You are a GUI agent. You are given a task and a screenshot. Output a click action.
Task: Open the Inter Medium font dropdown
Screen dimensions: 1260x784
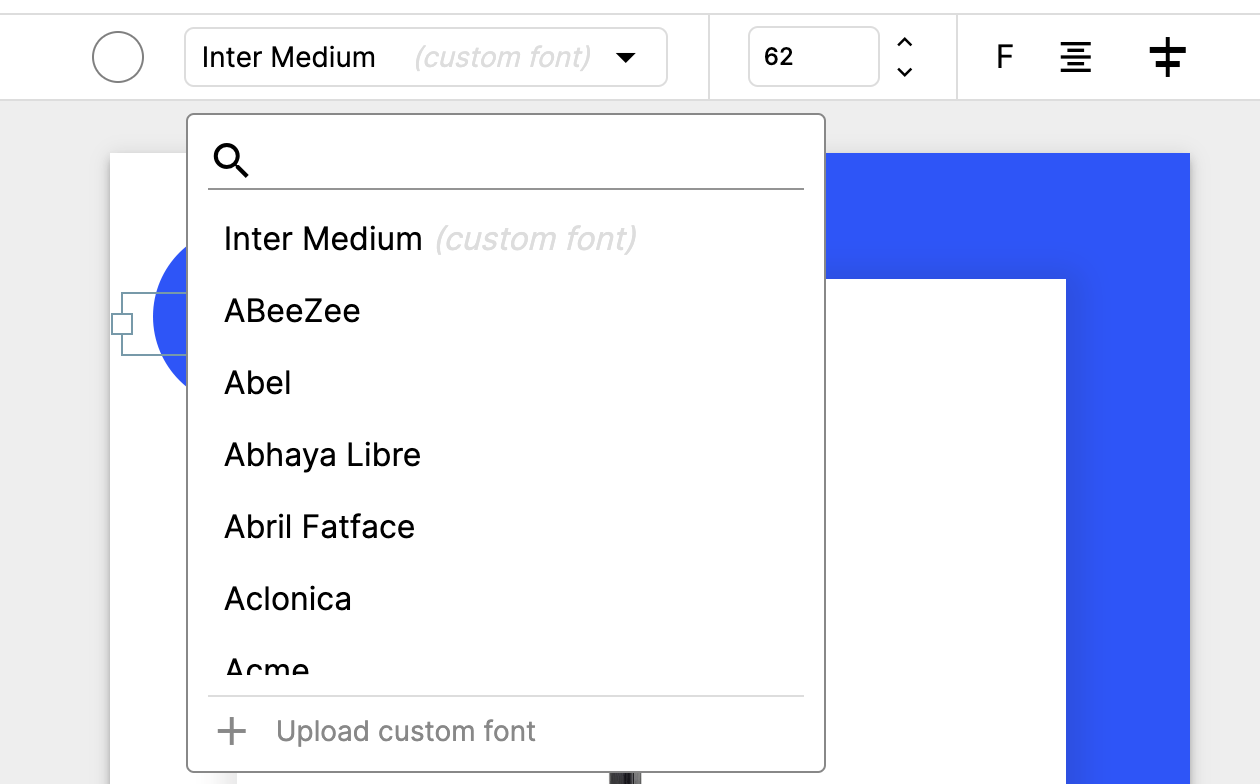(x=426, y=57)
